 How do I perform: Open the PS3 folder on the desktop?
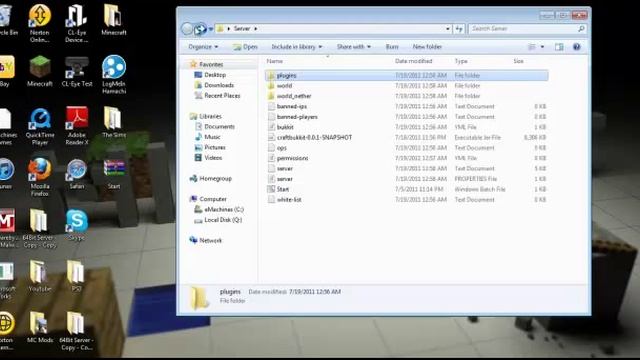(76, 276)
